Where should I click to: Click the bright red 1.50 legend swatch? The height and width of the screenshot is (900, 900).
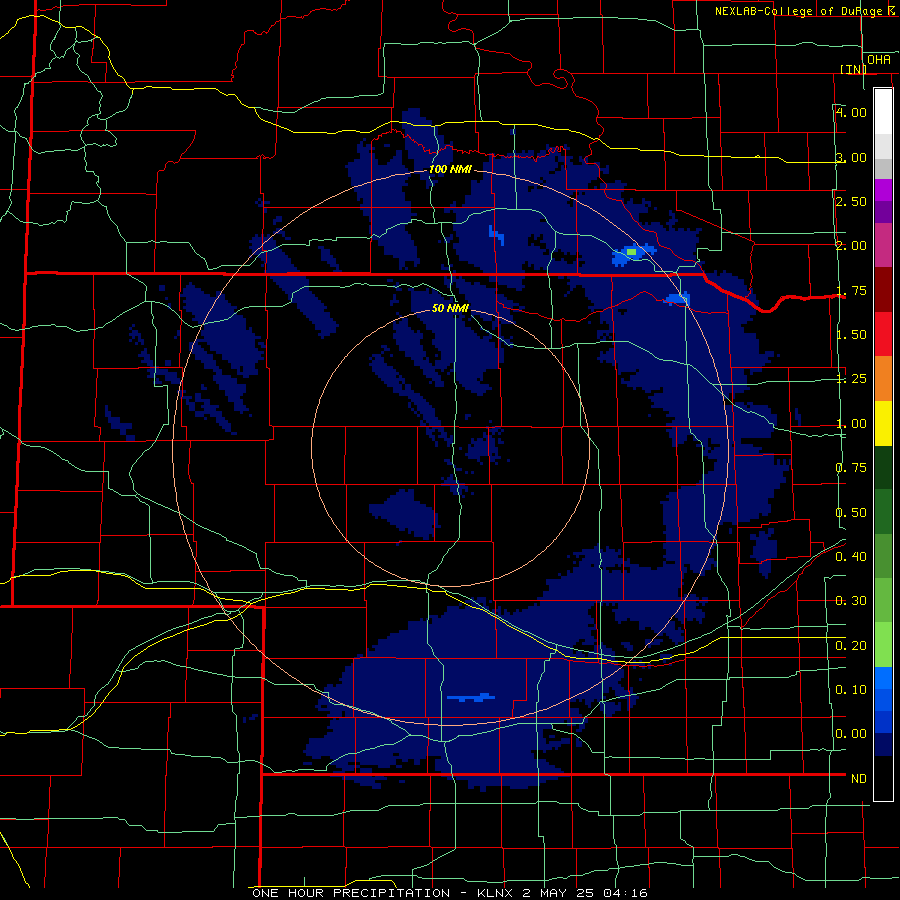point(883,334)
